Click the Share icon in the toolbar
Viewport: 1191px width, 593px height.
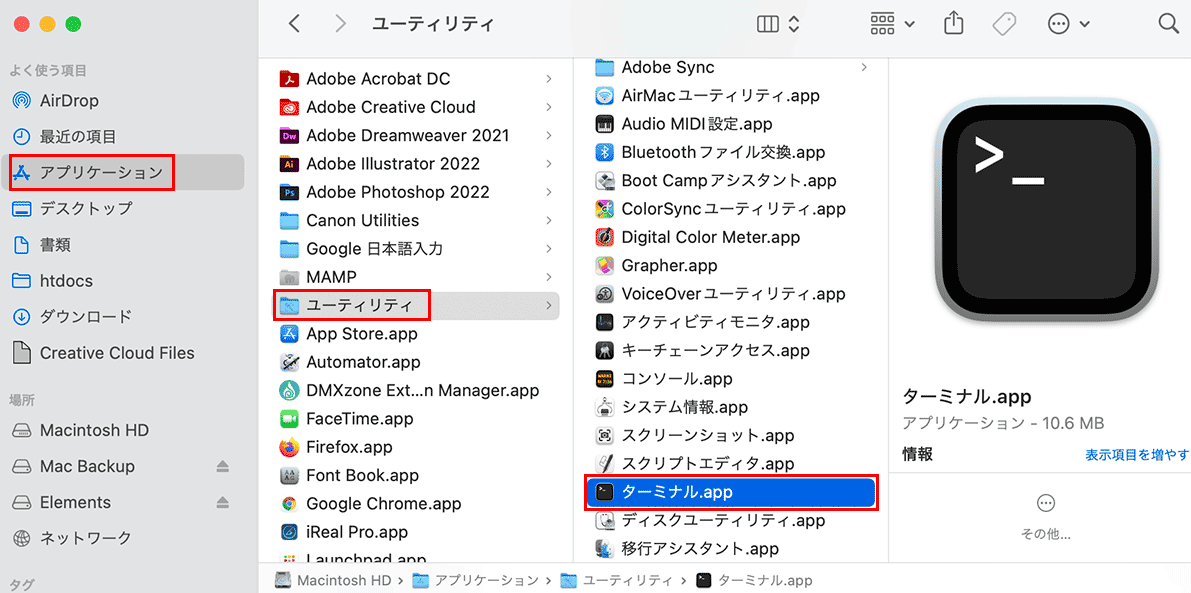coord(953,22)
